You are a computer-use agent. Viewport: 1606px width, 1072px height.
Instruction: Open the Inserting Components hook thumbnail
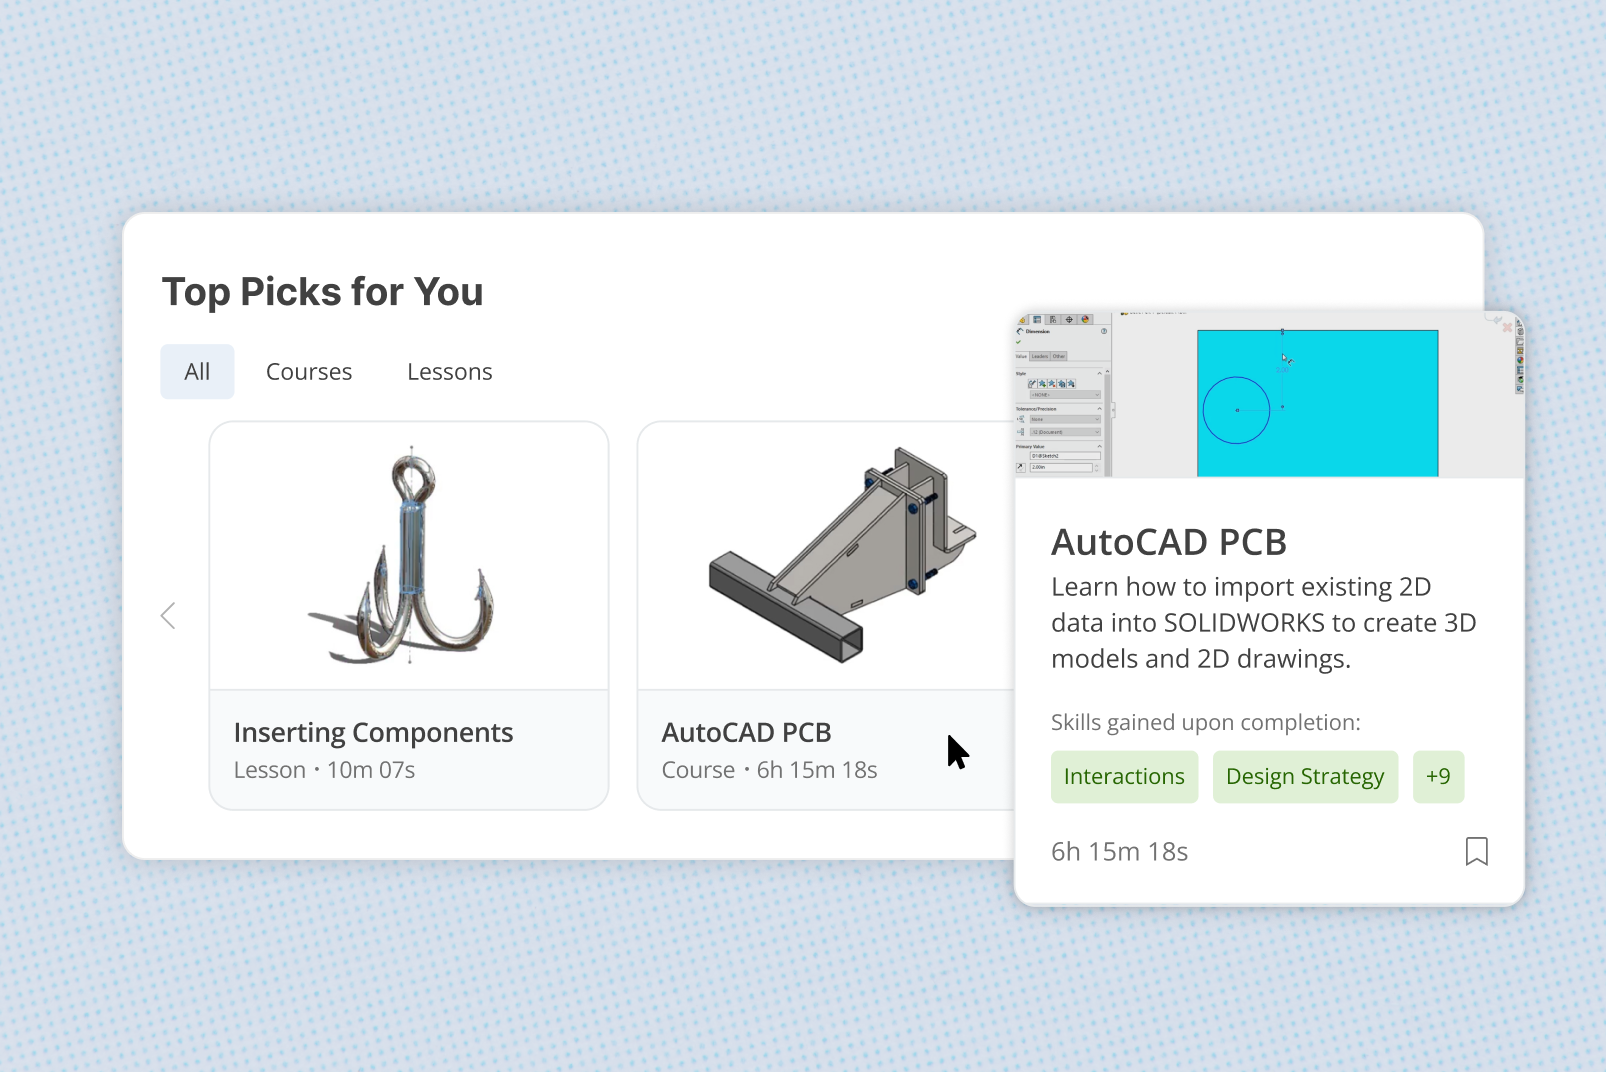[x=409, y=556]
